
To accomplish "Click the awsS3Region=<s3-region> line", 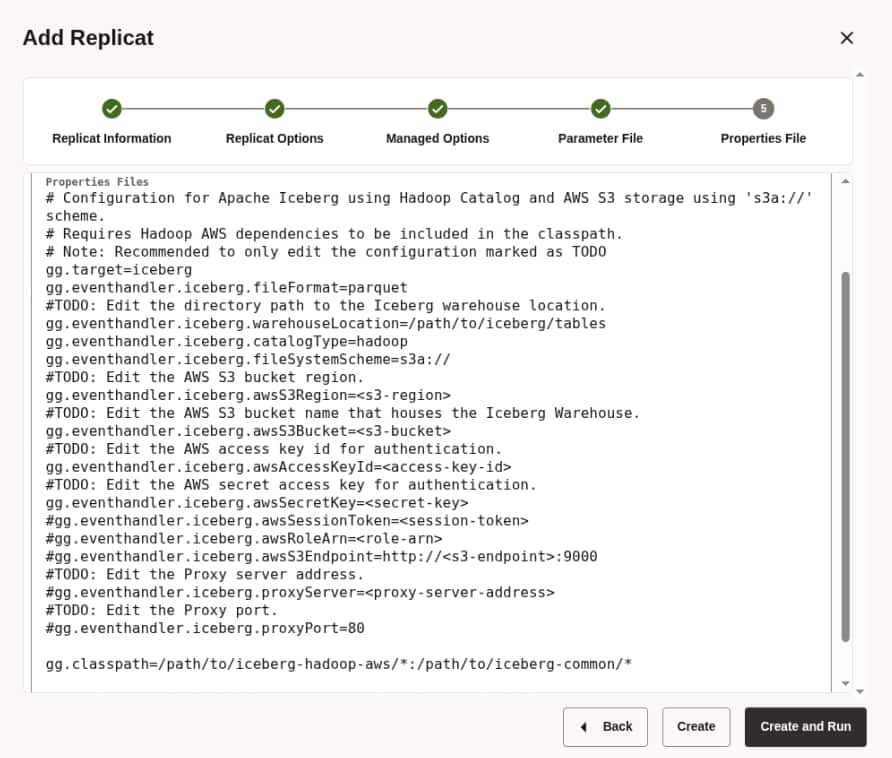I will (x=248, y=395).
